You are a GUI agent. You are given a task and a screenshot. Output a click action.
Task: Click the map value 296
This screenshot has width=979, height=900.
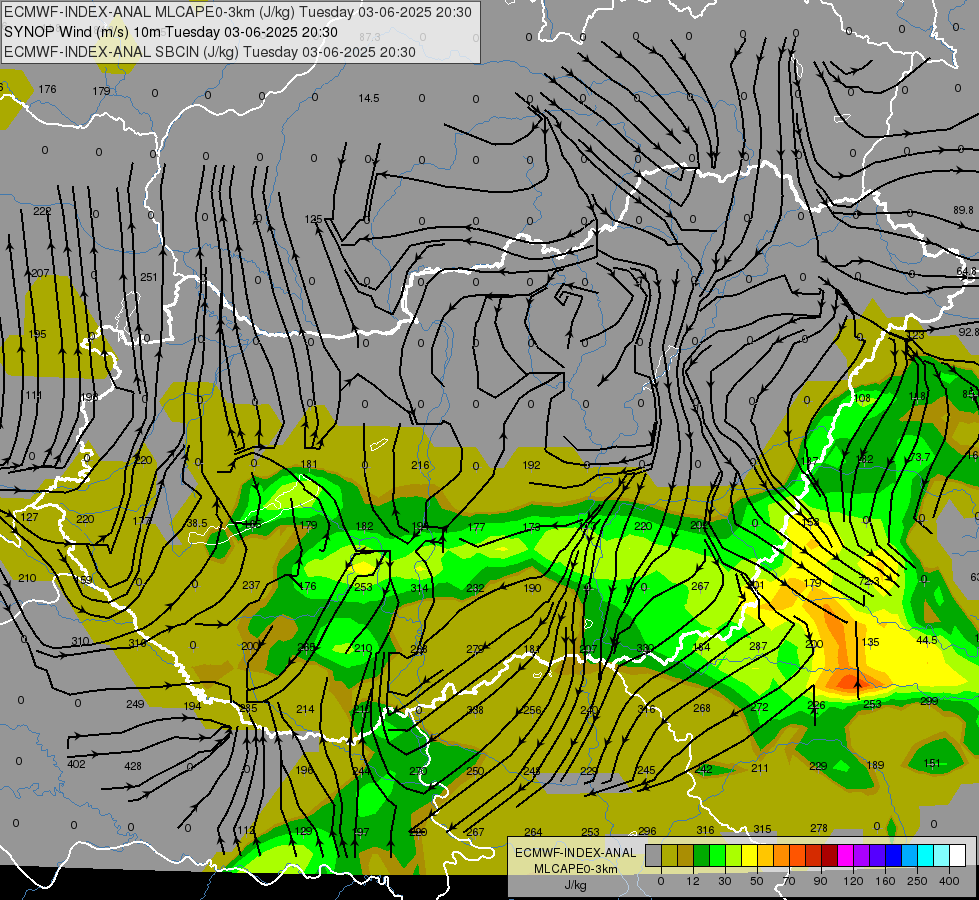pos(647,831)
